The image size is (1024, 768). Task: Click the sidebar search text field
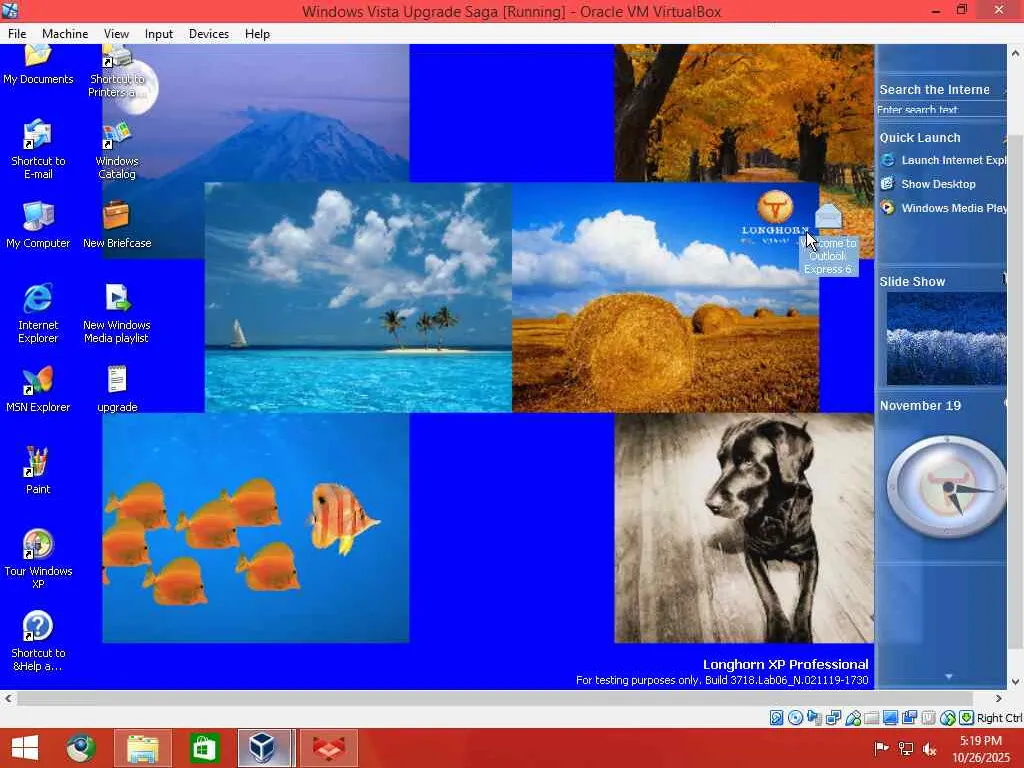[941, 110]
